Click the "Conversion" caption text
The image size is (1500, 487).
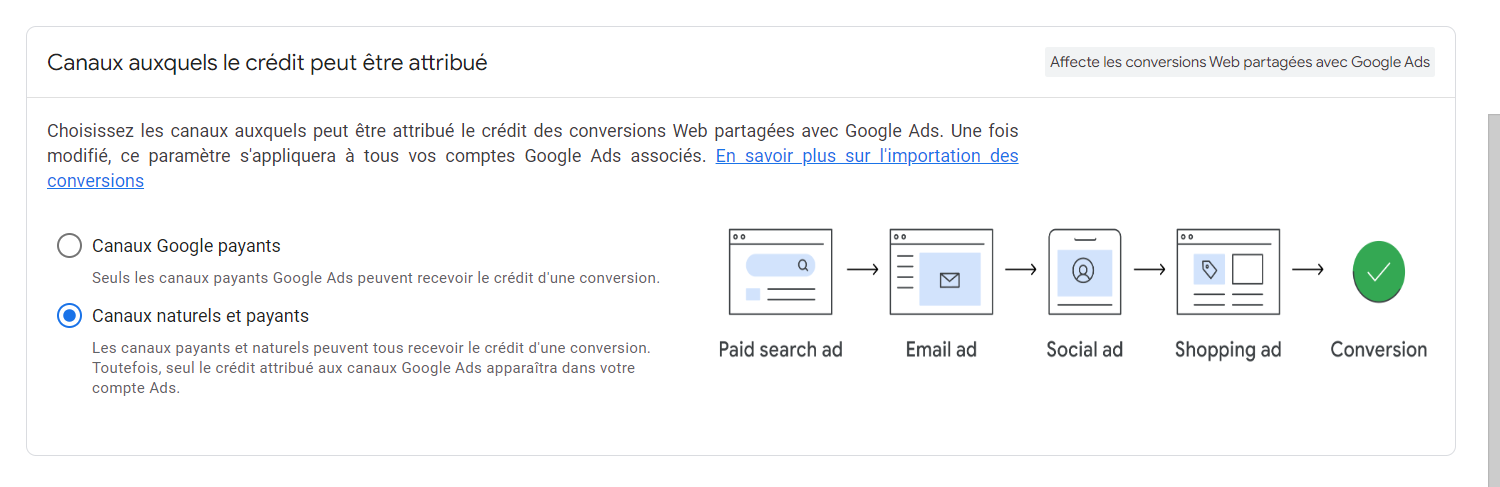click(1378, 350)
